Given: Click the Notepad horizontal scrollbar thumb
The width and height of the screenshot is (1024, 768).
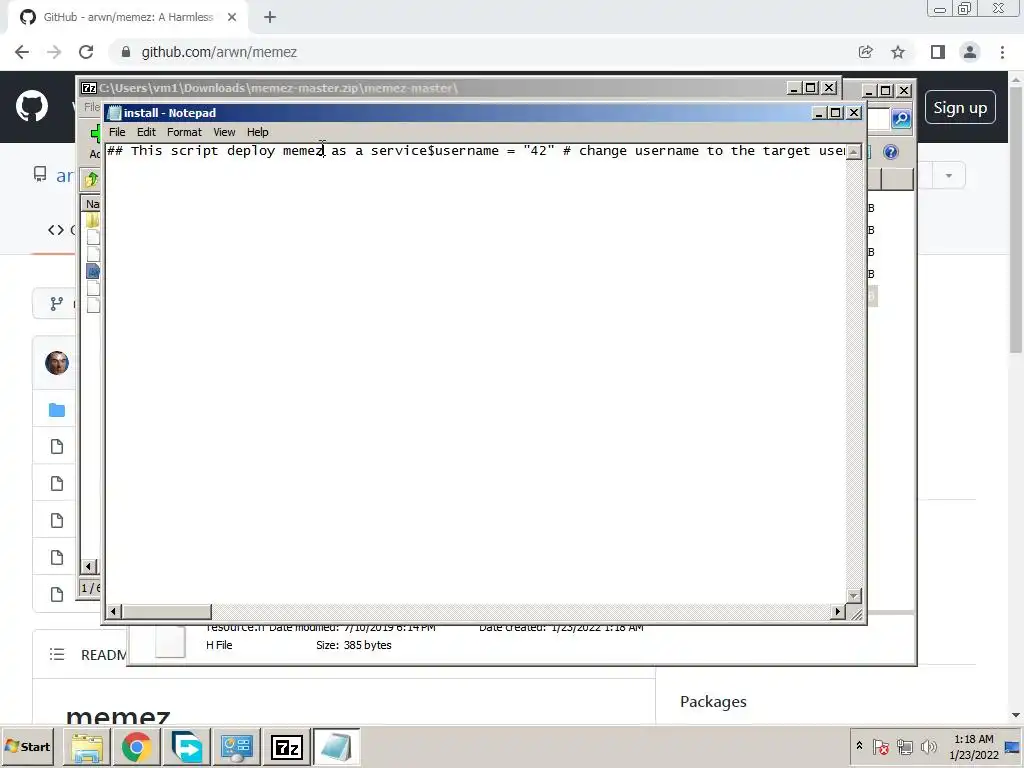Looking at the screenshot, I should (x=167, y=612).
